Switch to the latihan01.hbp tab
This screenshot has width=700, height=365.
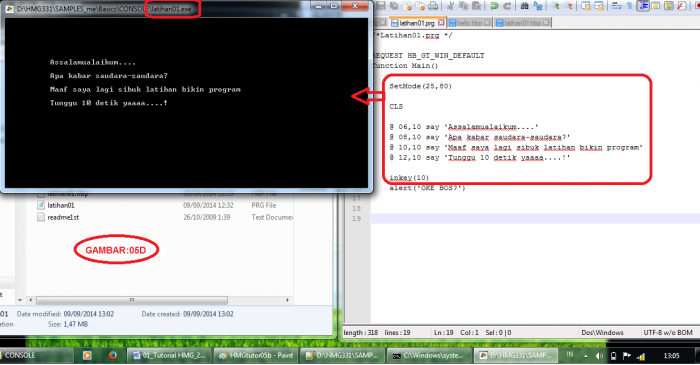coord(522,23)
